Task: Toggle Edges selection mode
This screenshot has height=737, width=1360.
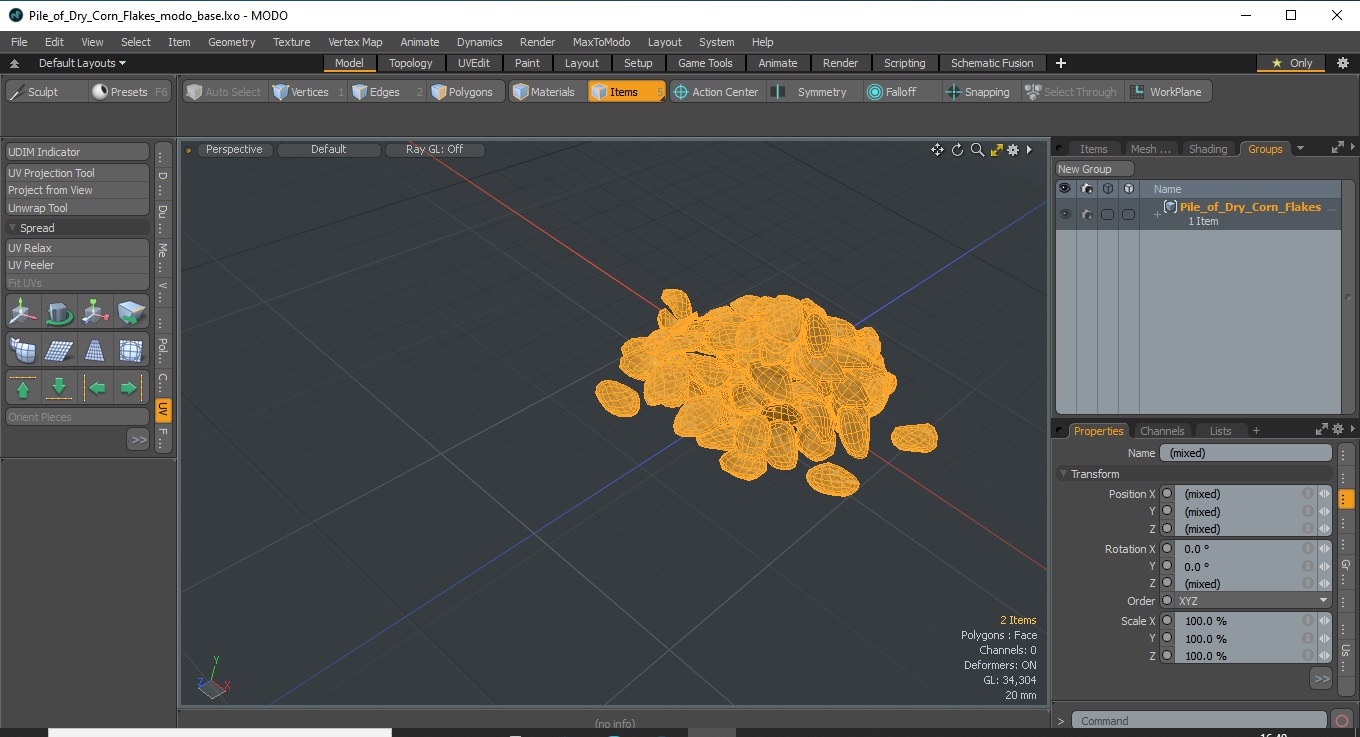Action: [387, 92]
